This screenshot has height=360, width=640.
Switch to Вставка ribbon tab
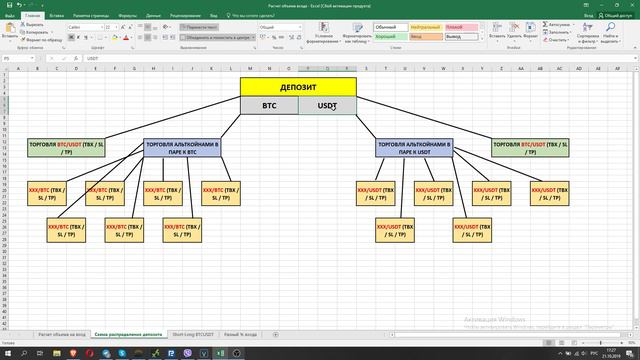click(x=56, y=16)
